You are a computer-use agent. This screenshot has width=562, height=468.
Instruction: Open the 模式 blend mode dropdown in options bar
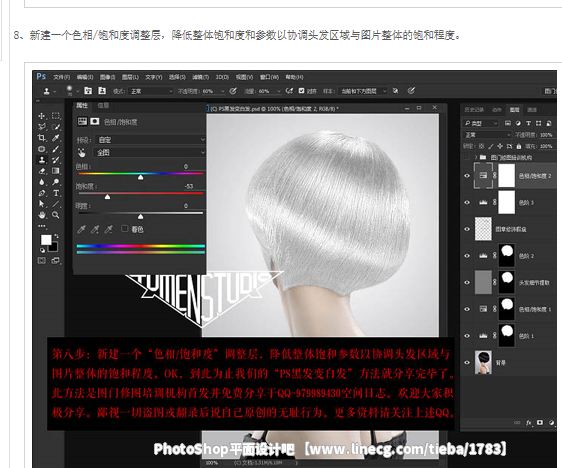tap(151, 91)
